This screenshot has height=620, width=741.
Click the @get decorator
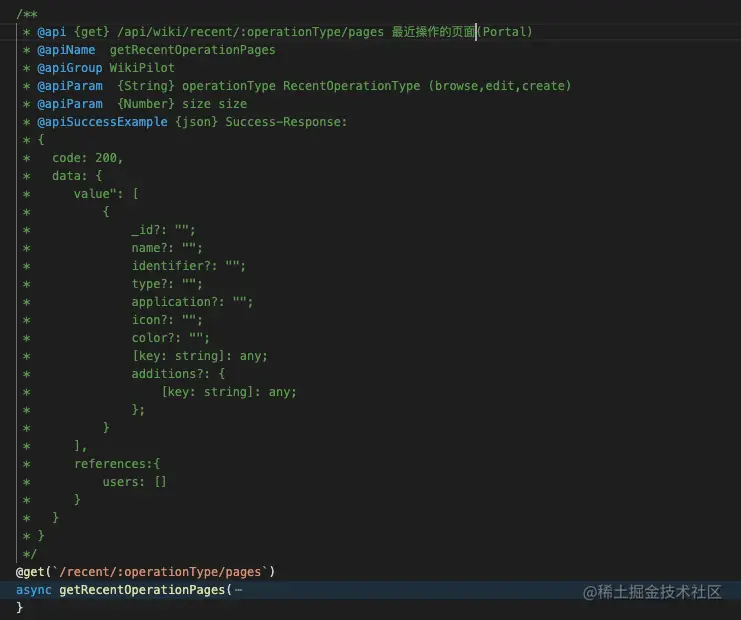[30, 572]
